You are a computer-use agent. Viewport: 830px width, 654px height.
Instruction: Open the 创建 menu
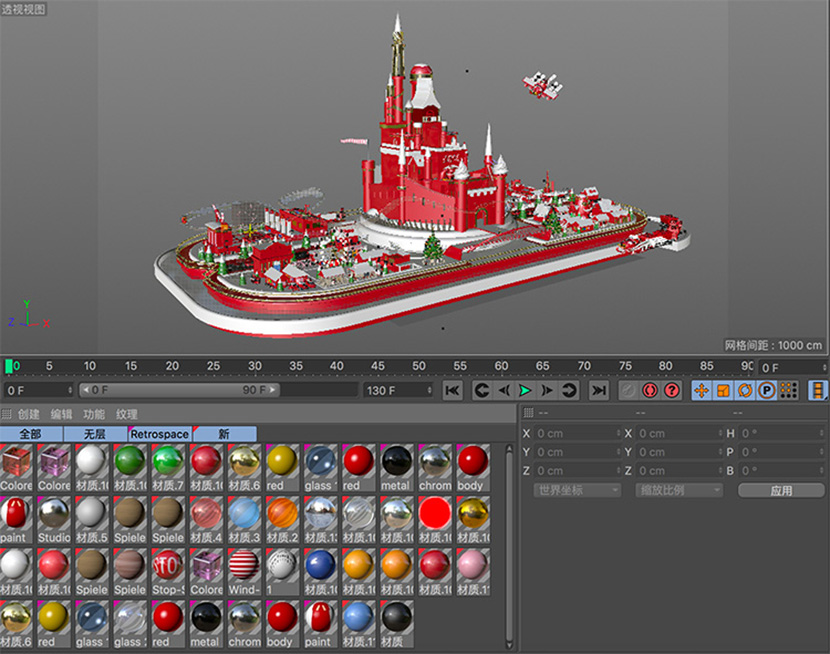[x=29, y=414]
